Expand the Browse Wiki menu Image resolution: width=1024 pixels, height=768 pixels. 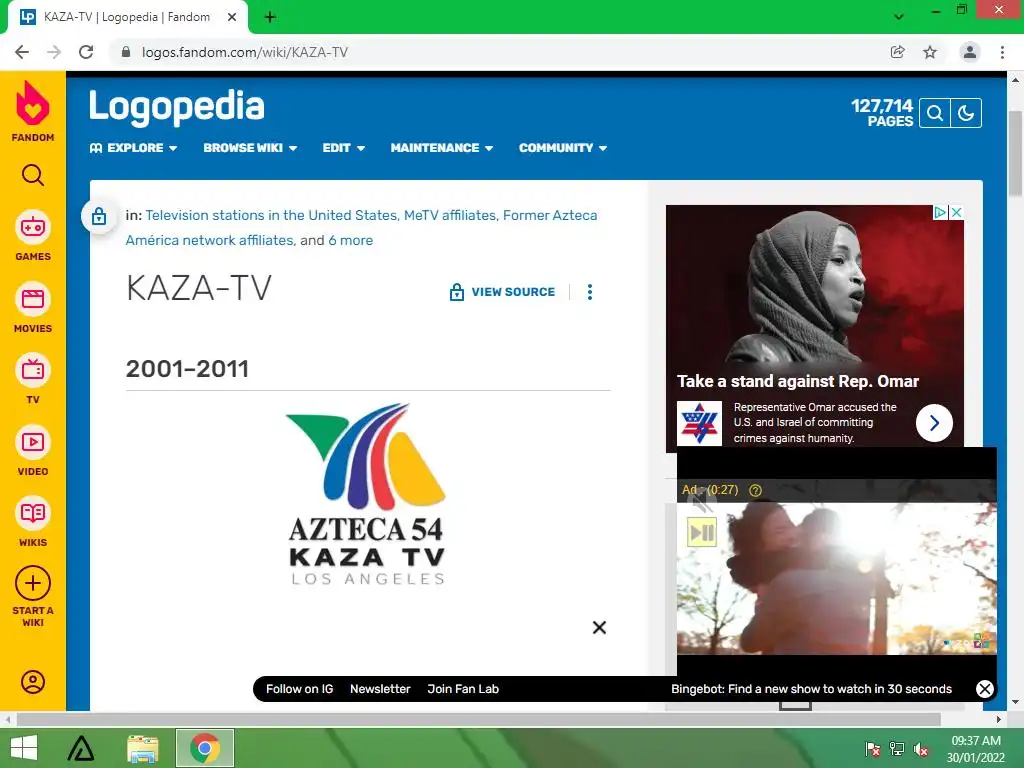click(250, 148)
